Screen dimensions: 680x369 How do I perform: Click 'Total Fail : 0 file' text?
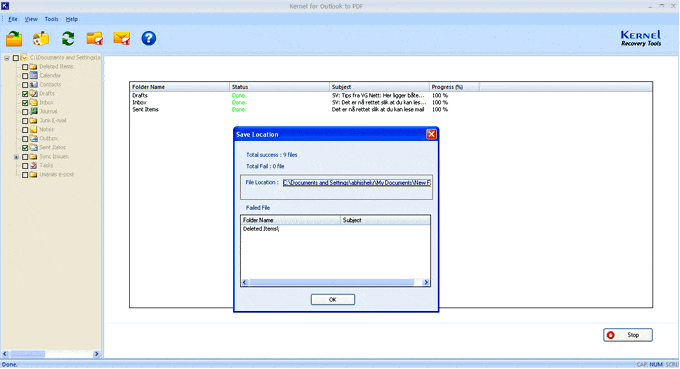tap(265, 167)
